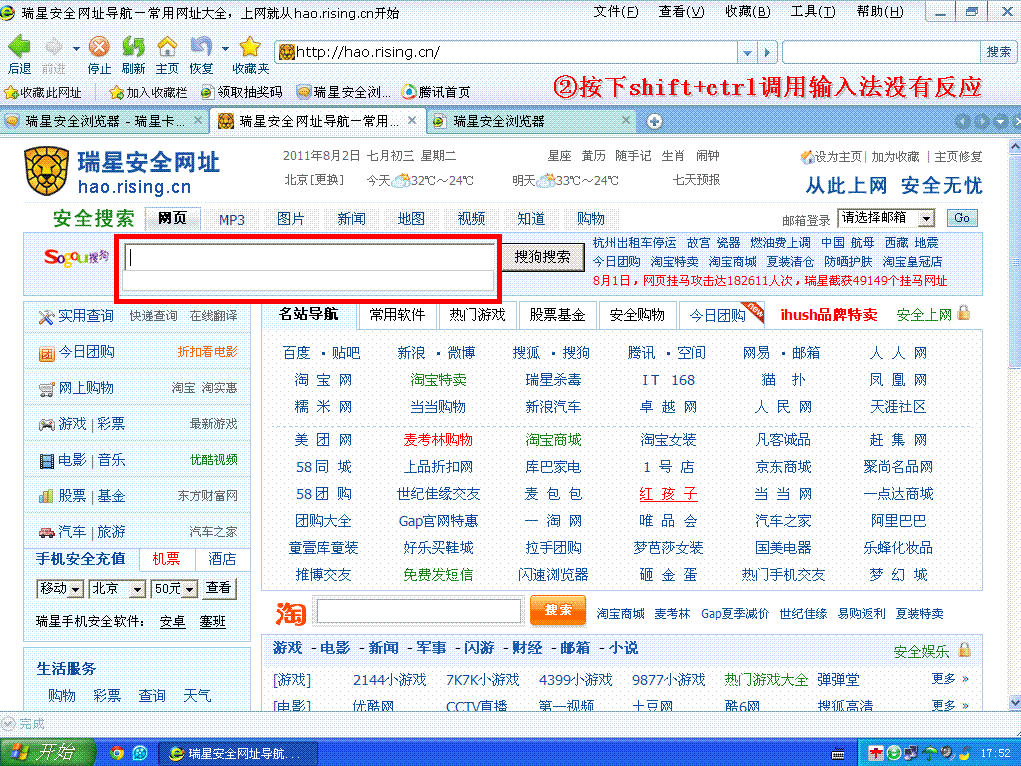Click the 设为主页 link
This screenshot has width=1021, height=766.
(x=838, y=157)
